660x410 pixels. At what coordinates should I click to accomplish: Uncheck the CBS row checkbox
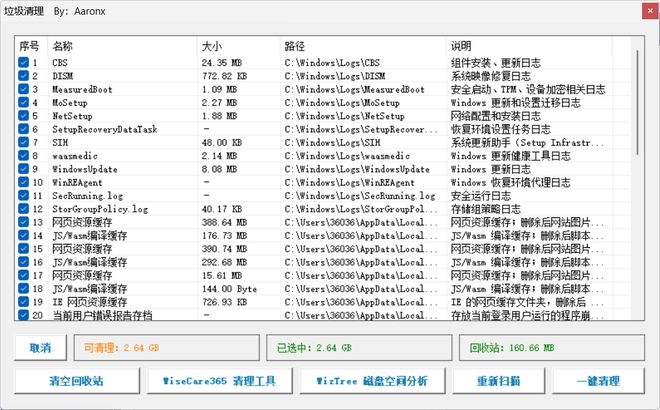23,62
